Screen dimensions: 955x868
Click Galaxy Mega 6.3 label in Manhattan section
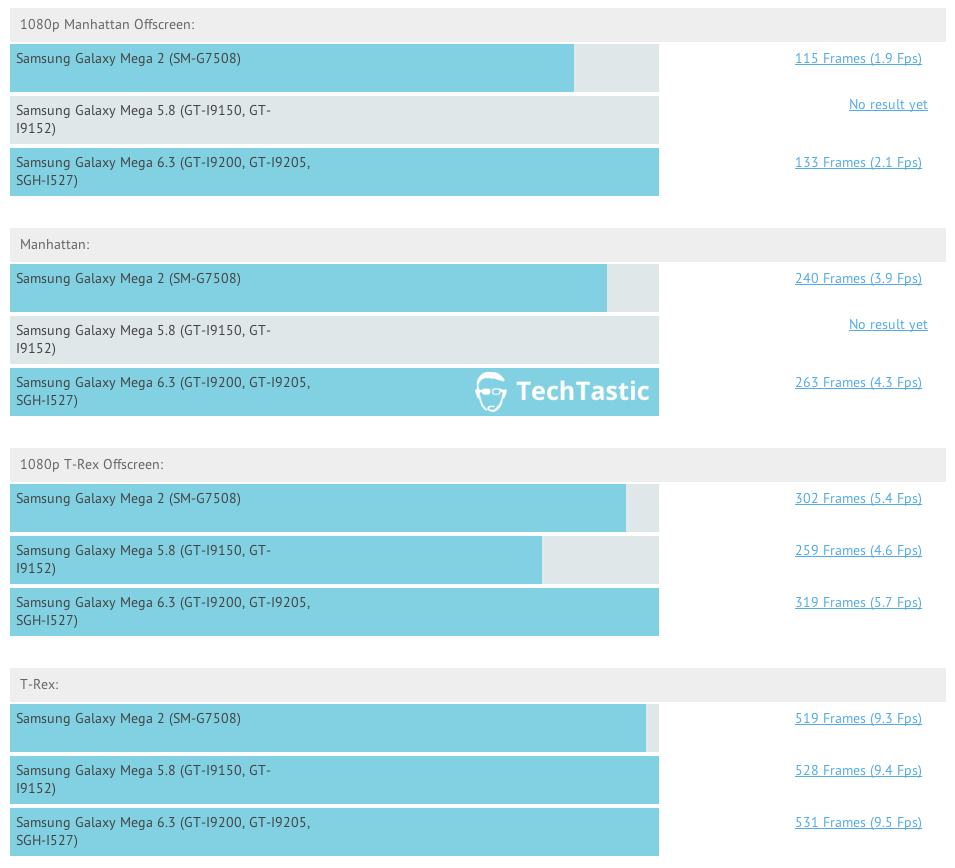click(x=163, y=392)
